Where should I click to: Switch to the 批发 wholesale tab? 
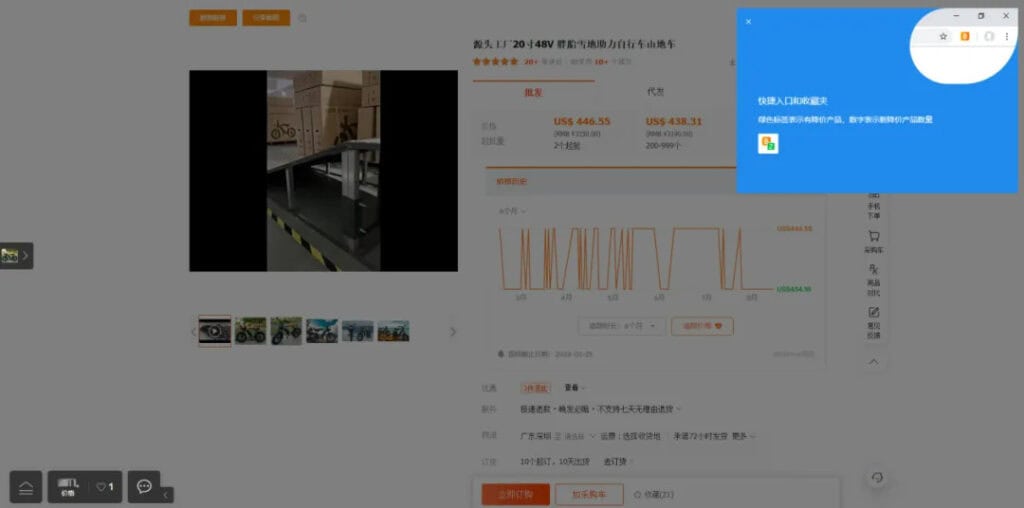click(x=533, y=92)
